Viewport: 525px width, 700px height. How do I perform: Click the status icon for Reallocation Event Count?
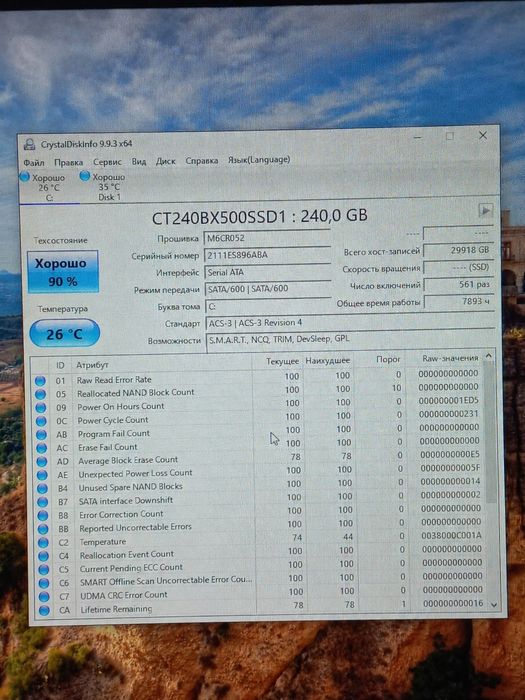tap(43, 556)
